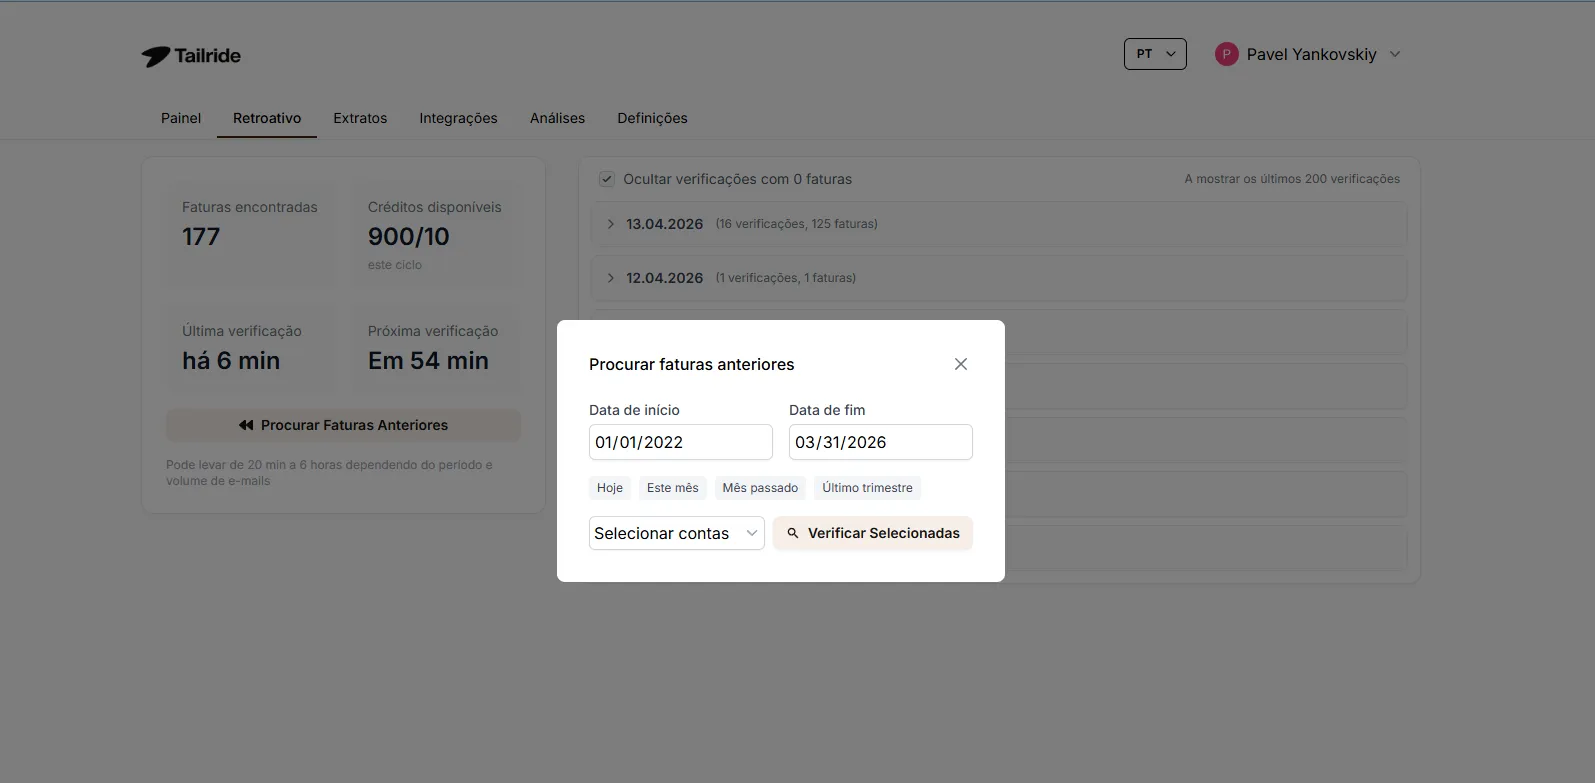The width and height of the screenshot is (1595, 783).
Task: Expand the 12.04.2026 verification group
Action: (x=611, y=278)
